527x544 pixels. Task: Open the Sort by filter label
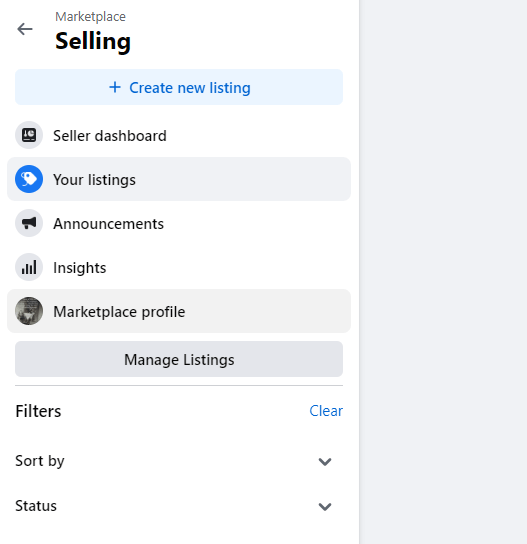click(x=40, y=461)
